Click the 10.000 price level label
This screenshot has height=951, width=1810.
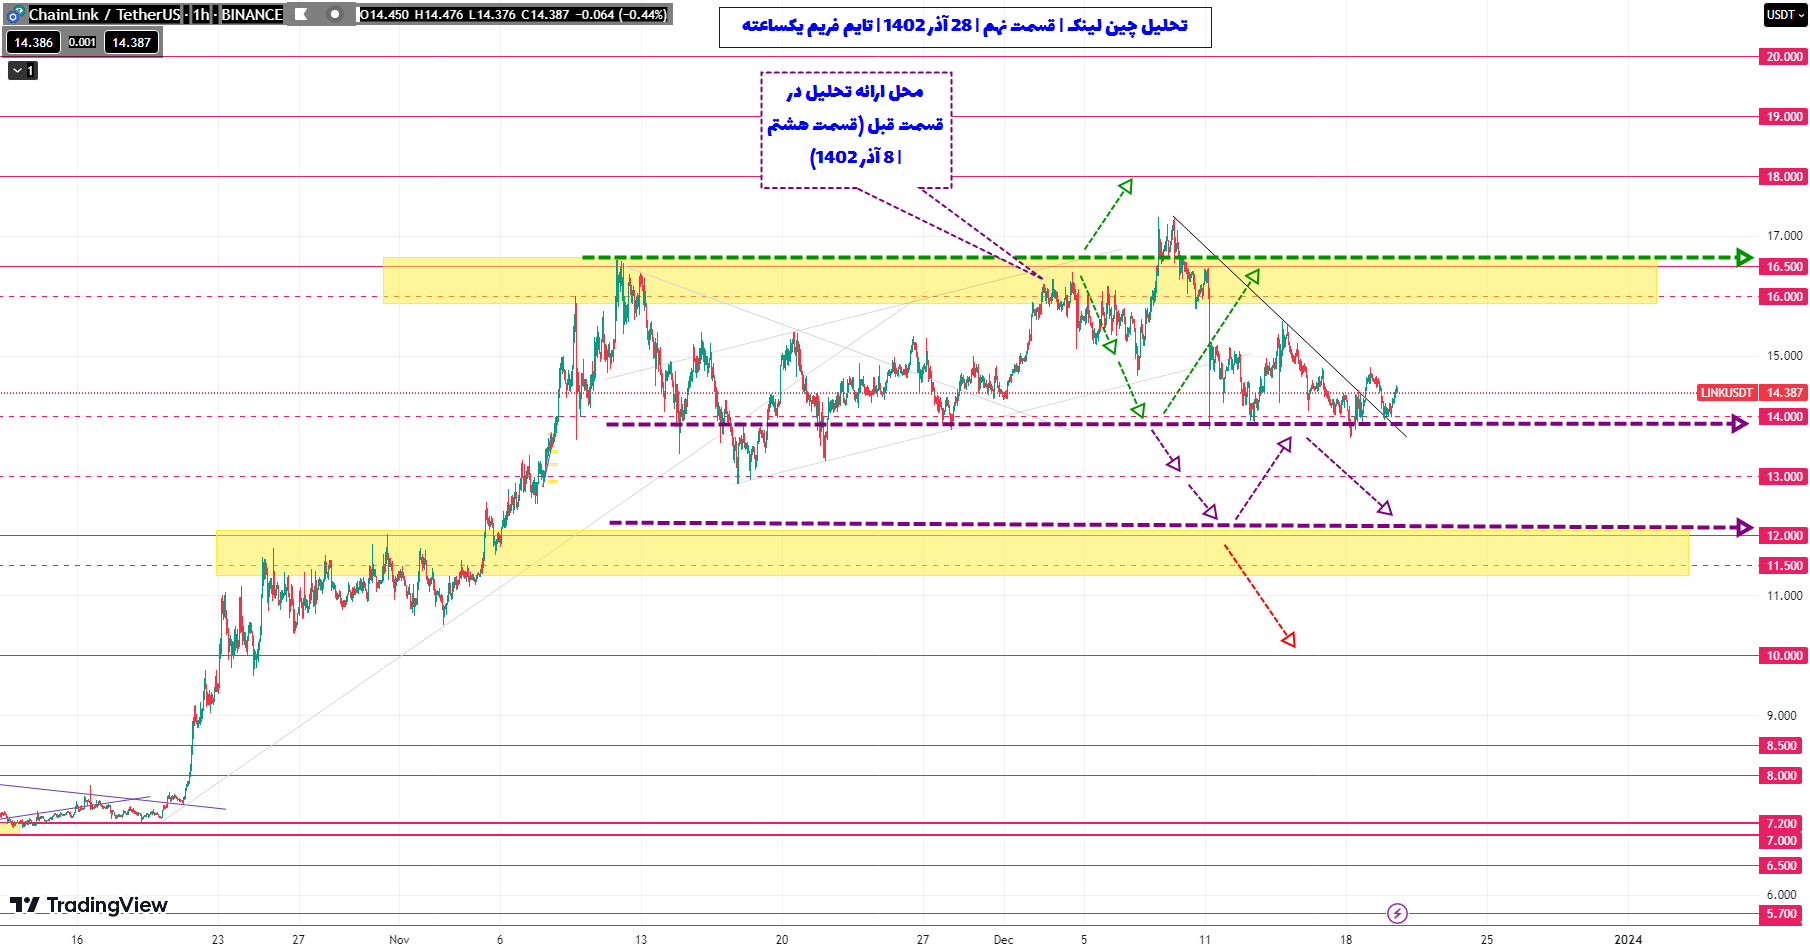coord(1784,656)
